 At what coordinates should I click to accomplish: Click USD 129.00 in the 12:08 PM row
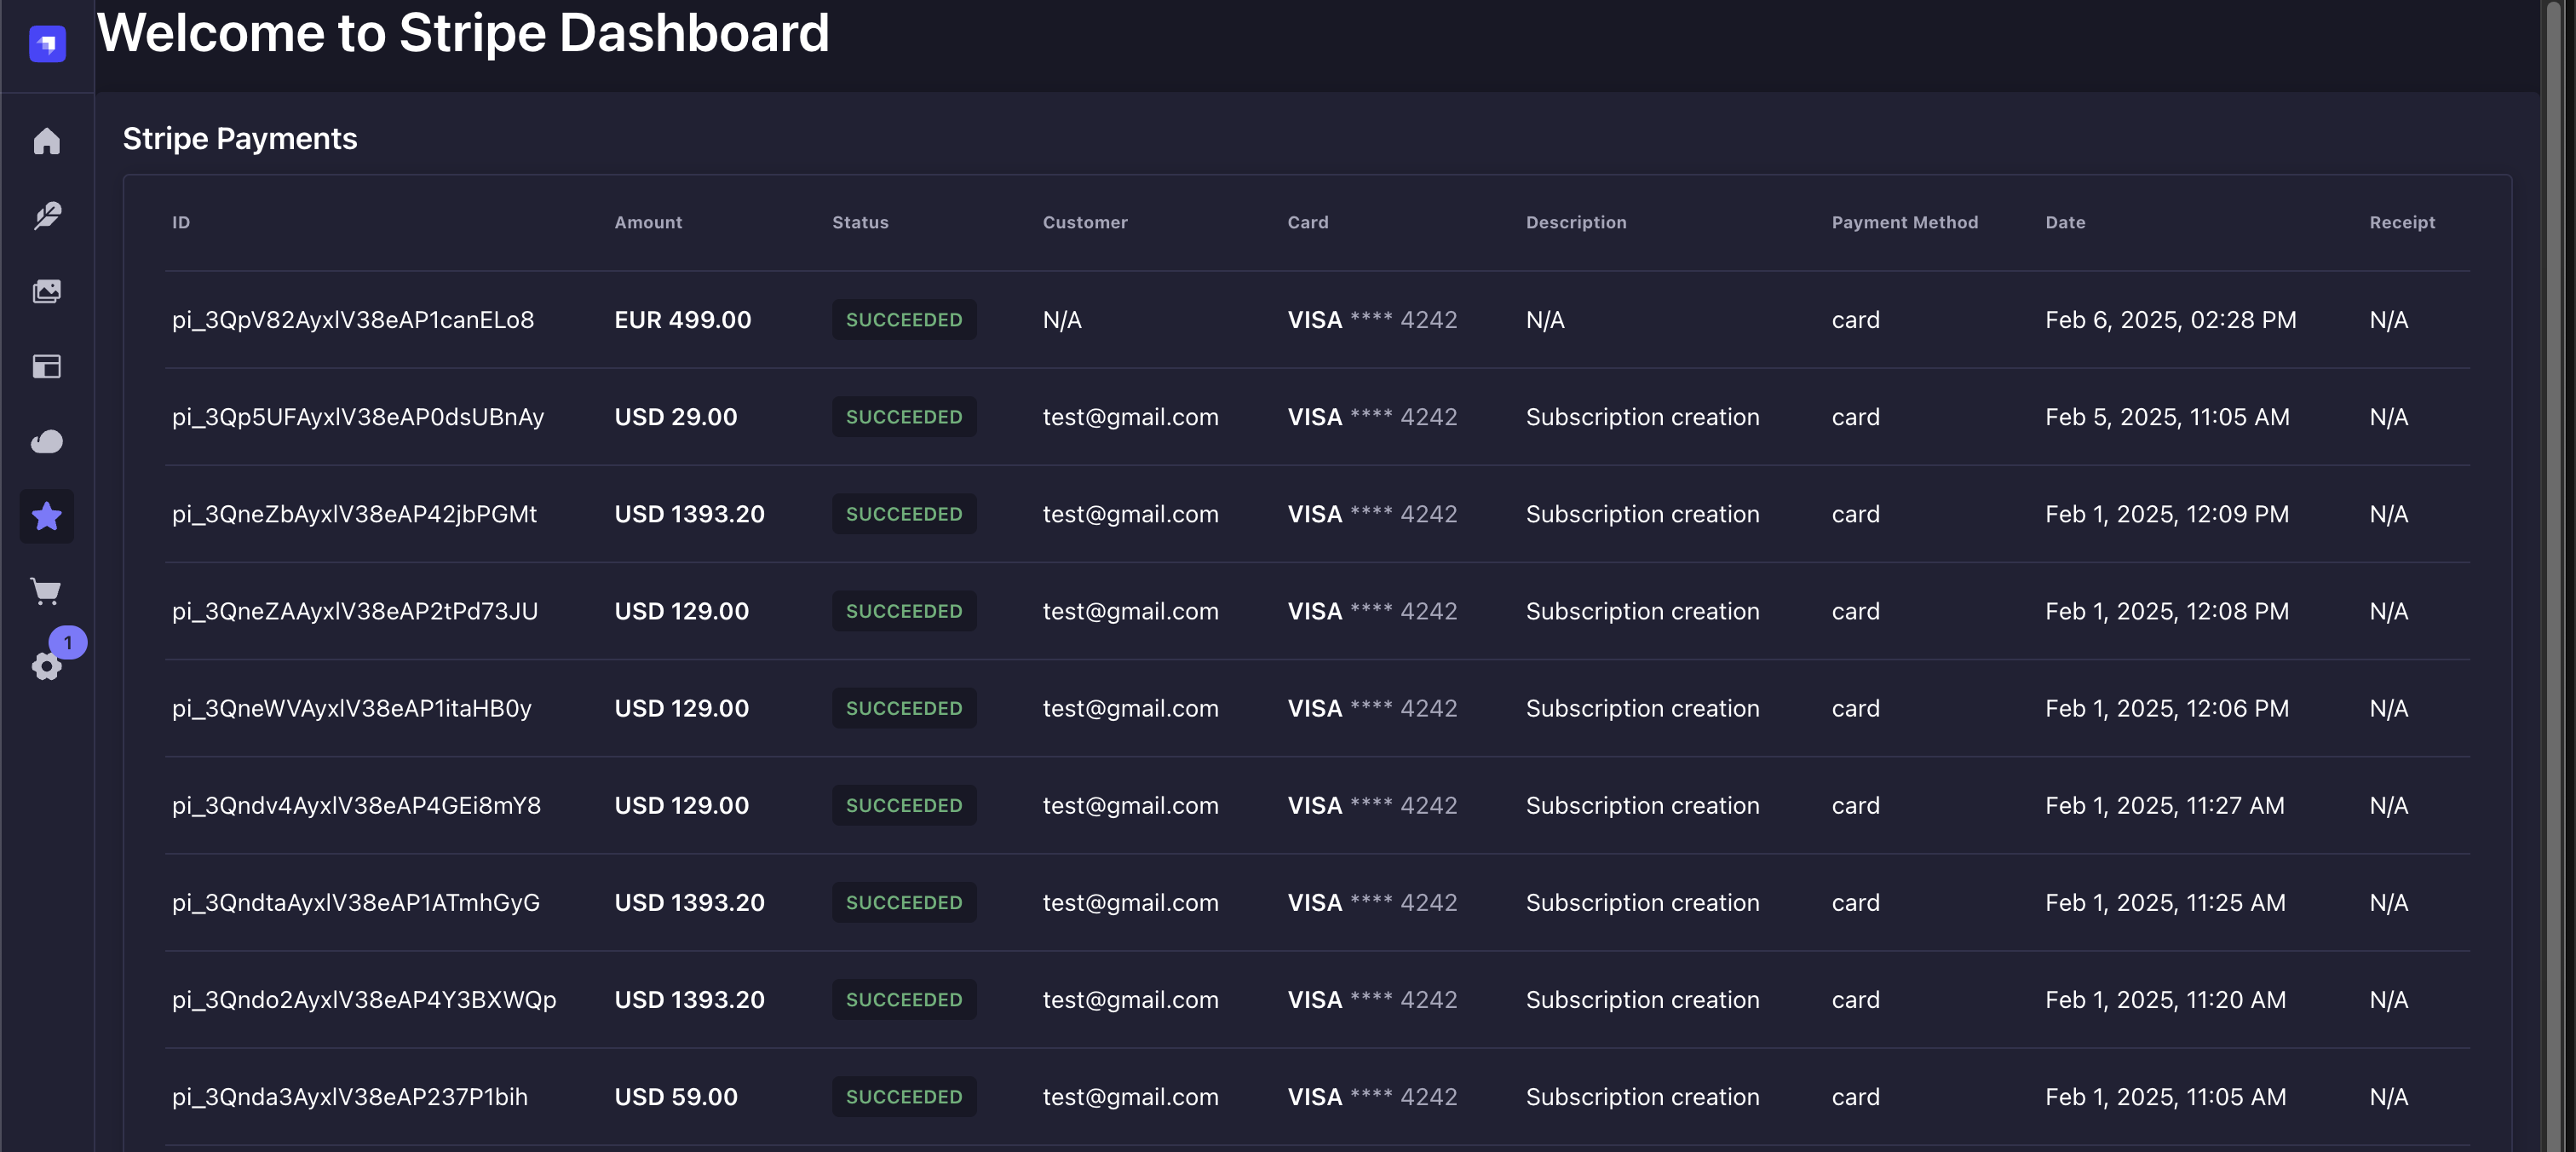point(682,611)
